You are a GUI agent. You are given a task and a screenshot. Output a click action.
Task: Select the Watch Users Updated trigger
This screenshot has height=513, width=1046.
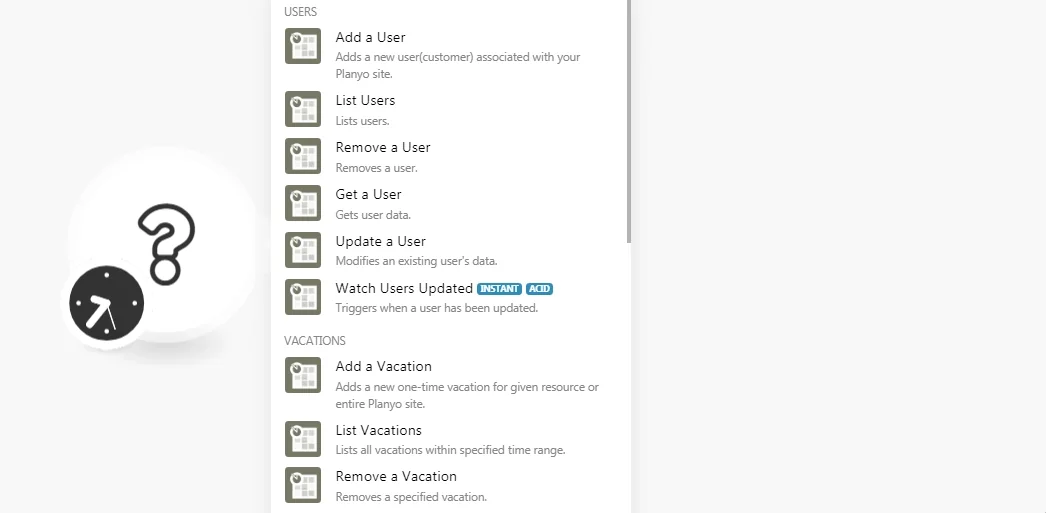tap(450, 298)
